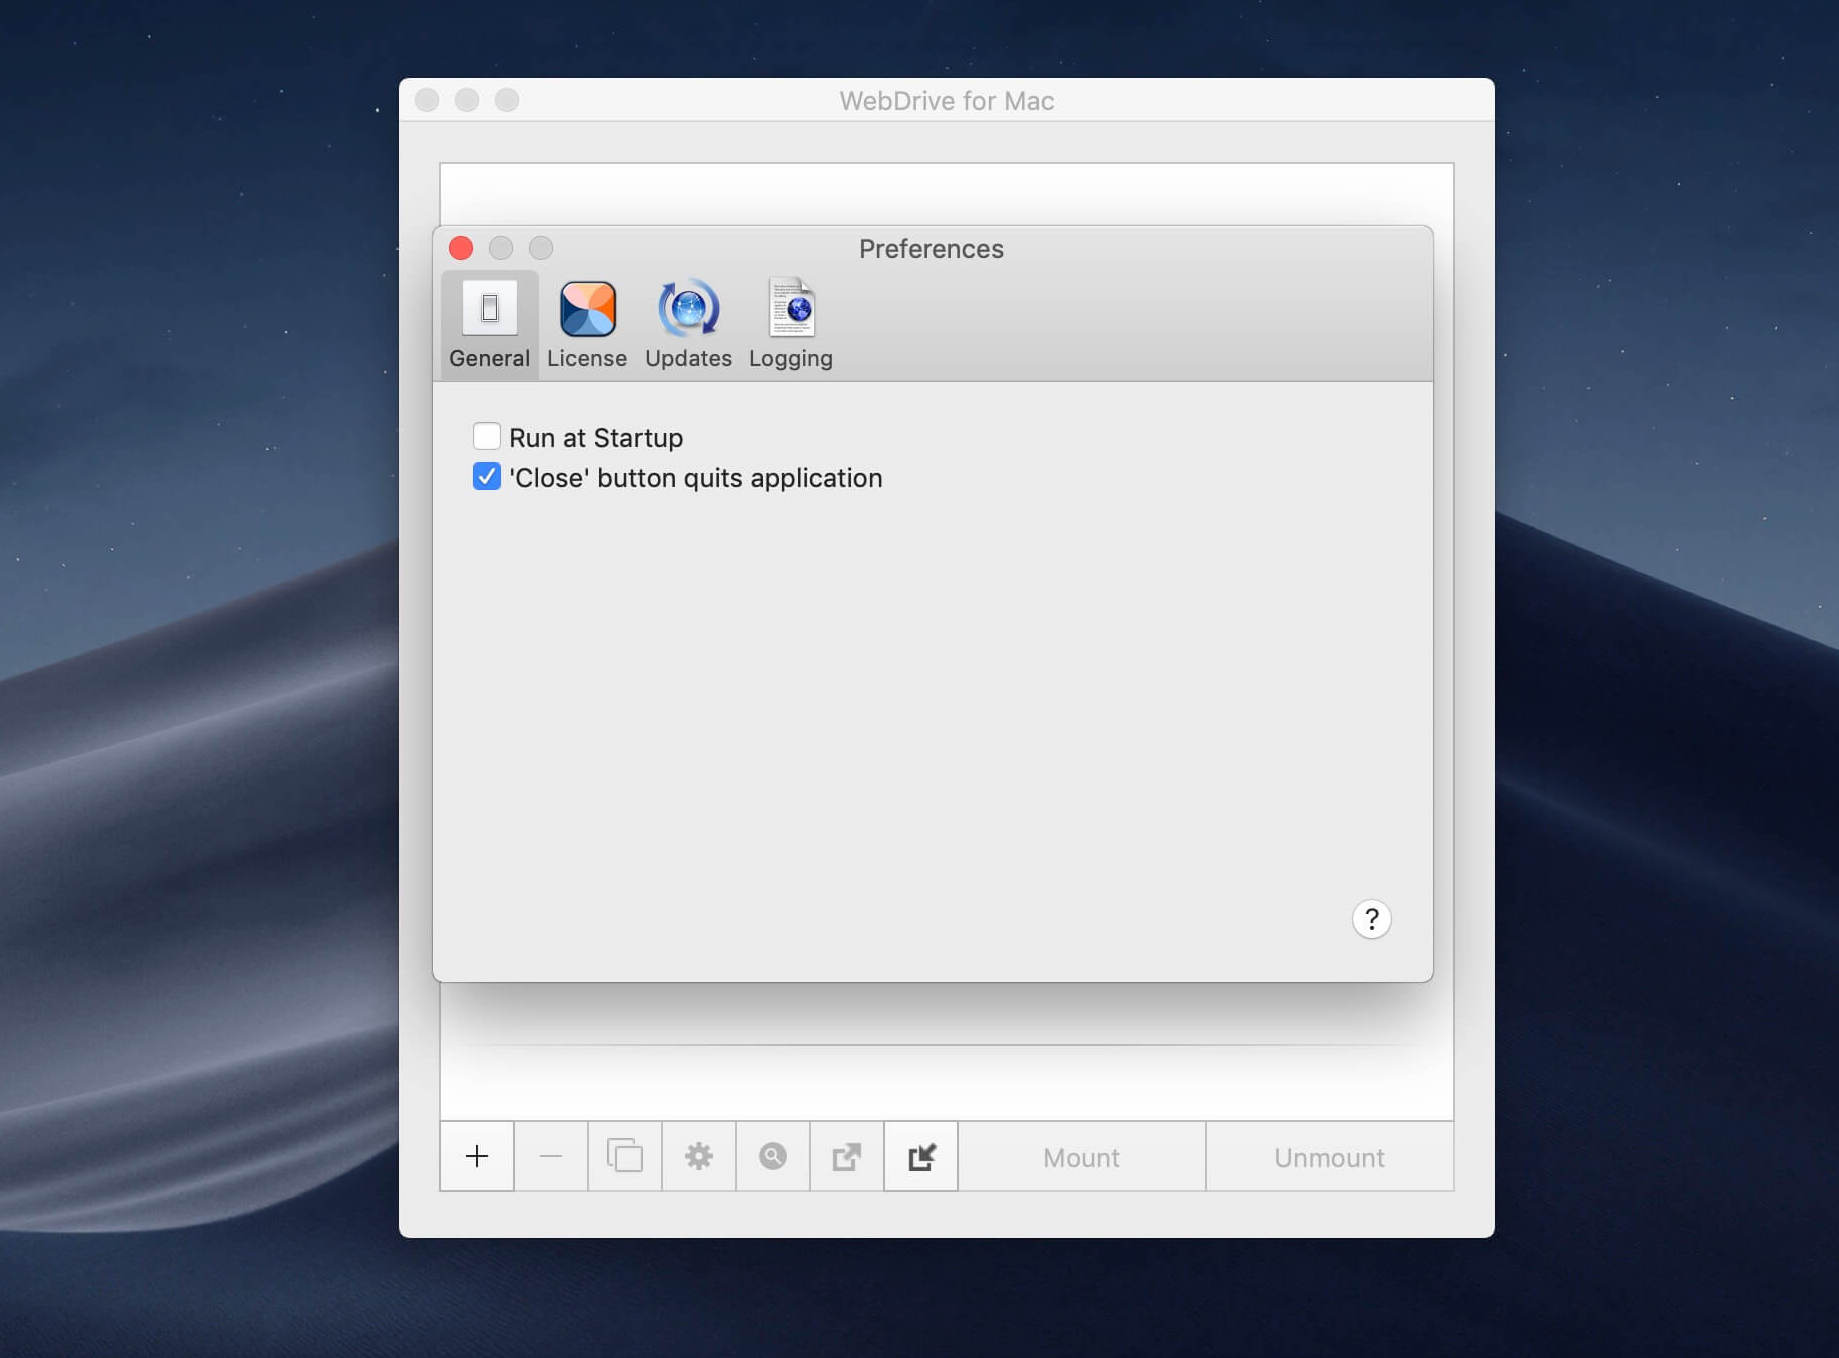Open the Updates preferences tab
This screenshot has height=1358, width=1839.
point(688,325)
